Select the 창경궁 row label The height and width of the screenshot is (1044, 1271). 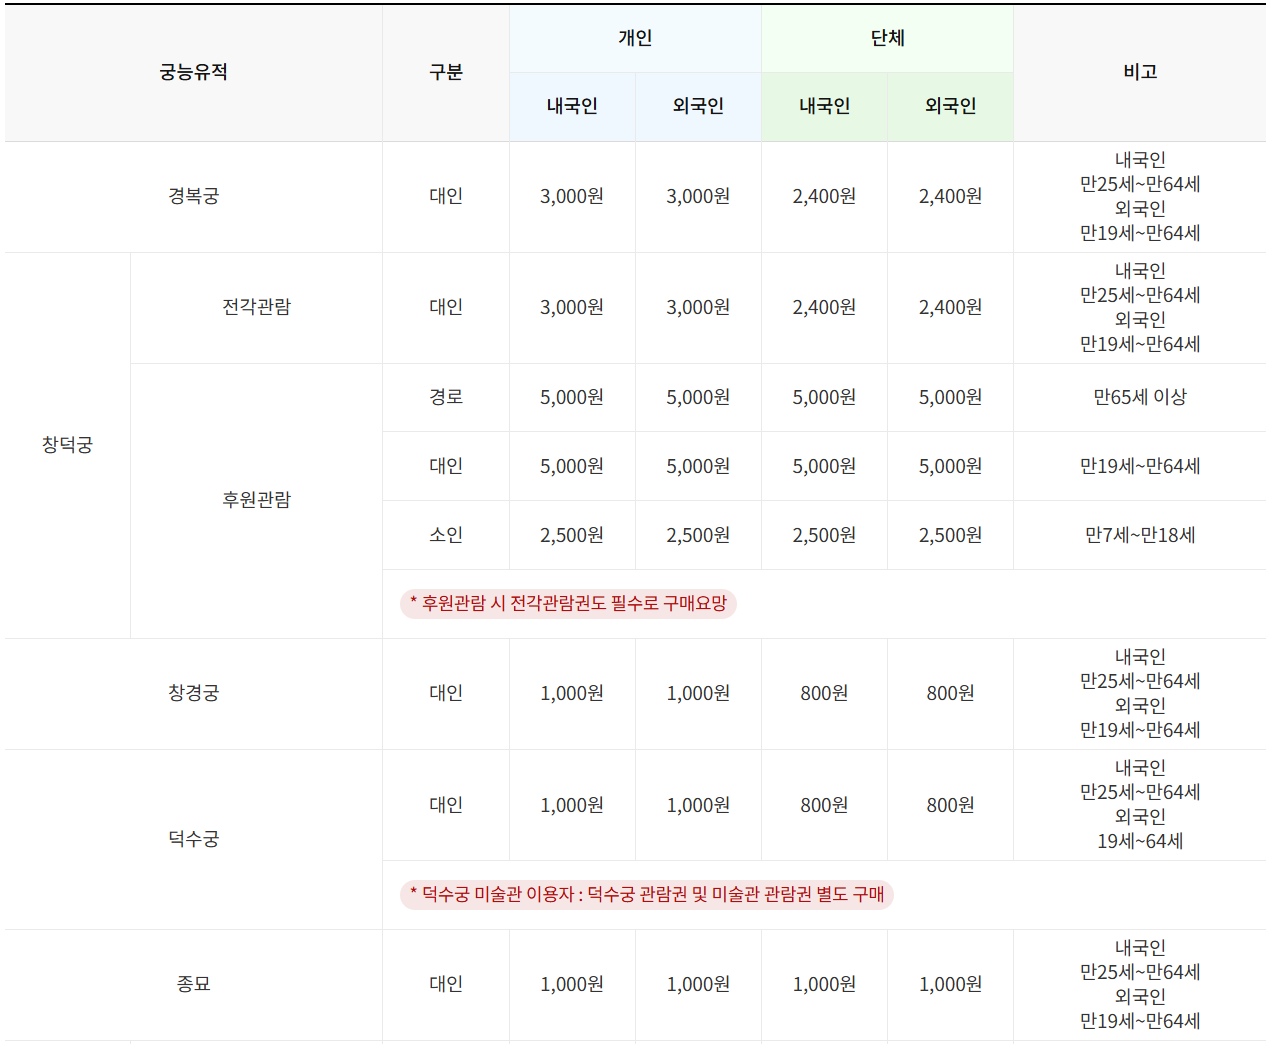click(193, 693)
